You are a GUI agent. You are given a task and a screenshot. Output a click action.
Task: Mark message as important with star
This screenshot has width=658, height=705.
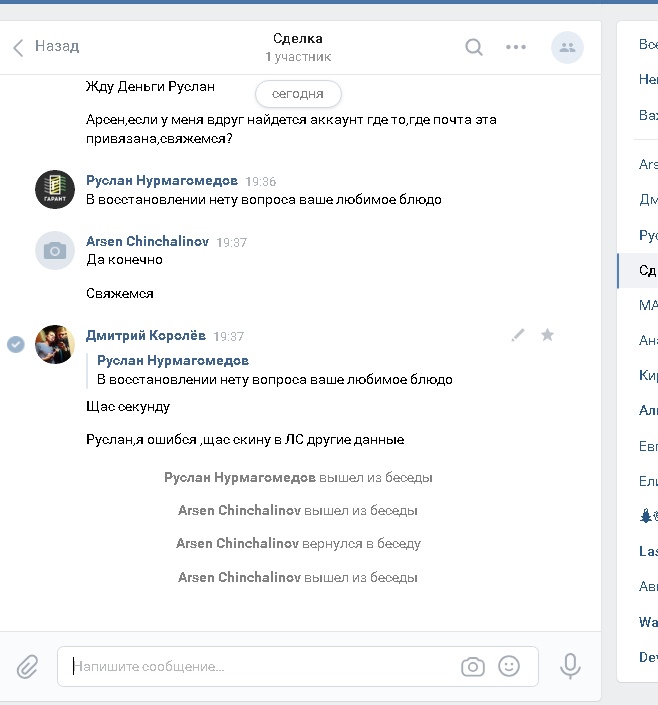tap(547, 335)
